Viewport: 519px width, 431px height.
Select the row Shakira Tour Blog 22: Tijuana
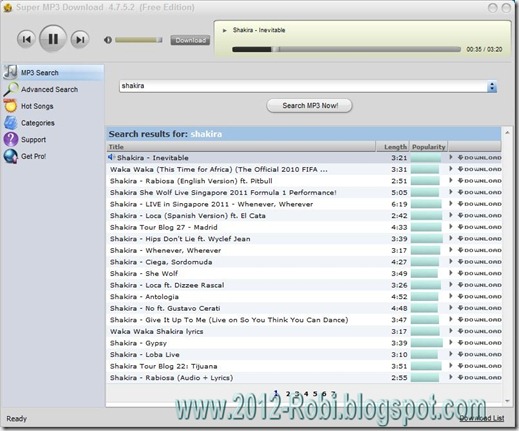pyautogui.click(x=304, y=366)
